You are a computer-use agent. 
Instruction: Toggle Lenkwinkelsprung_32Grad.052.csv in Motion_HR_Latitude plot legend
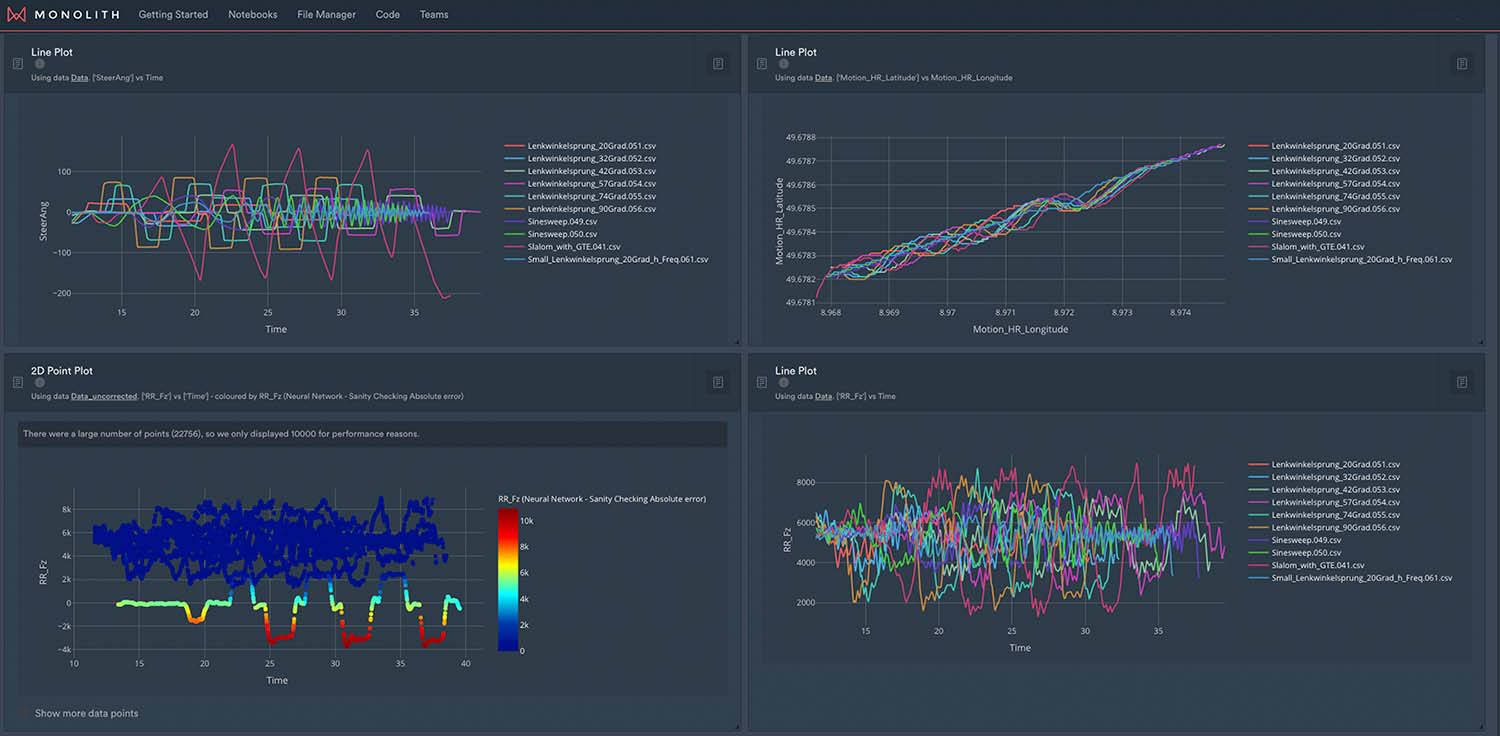pyautogui.click(x=1324, y=159)
